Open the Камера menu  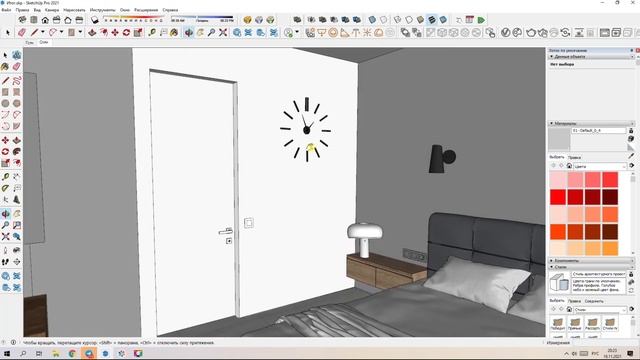click(52, 10)
